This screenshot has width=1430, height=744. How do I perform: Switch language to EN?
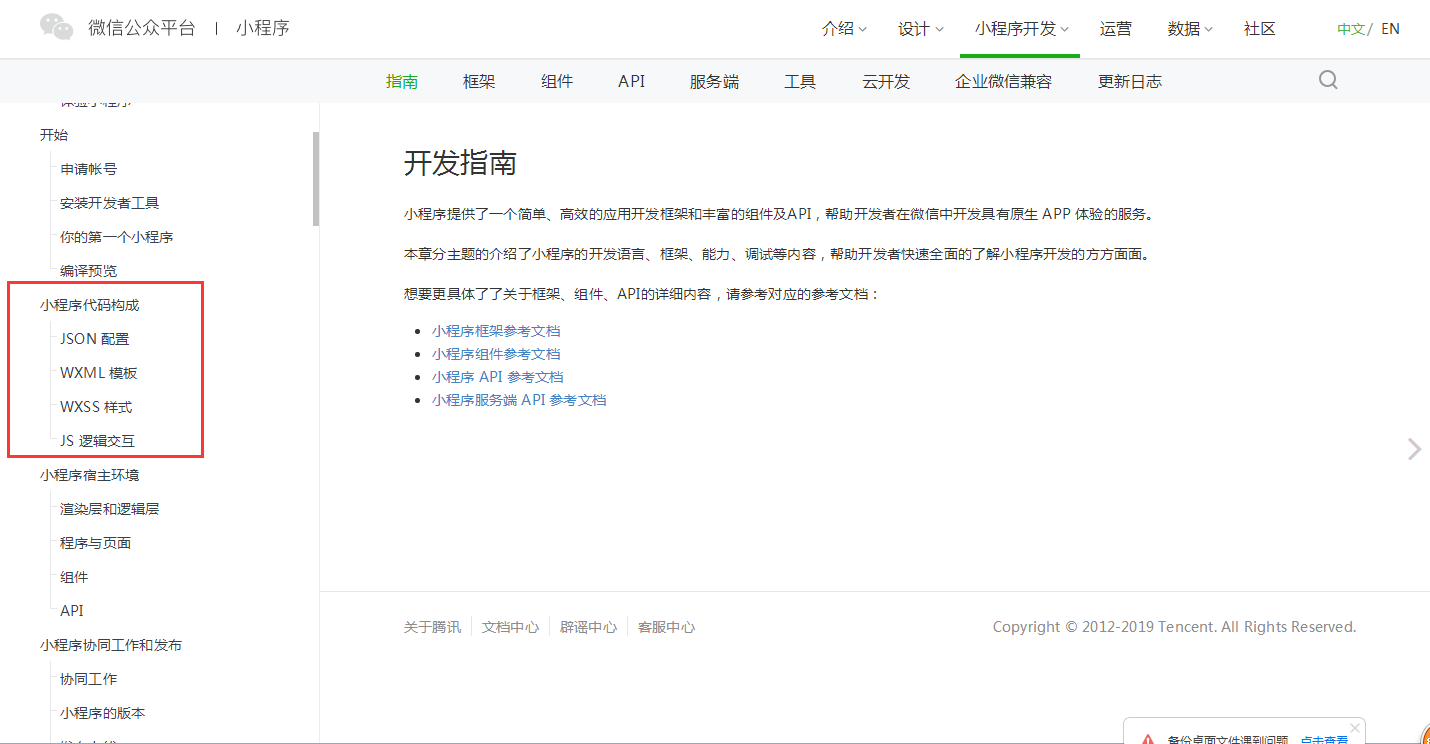tap(1390, 29)
